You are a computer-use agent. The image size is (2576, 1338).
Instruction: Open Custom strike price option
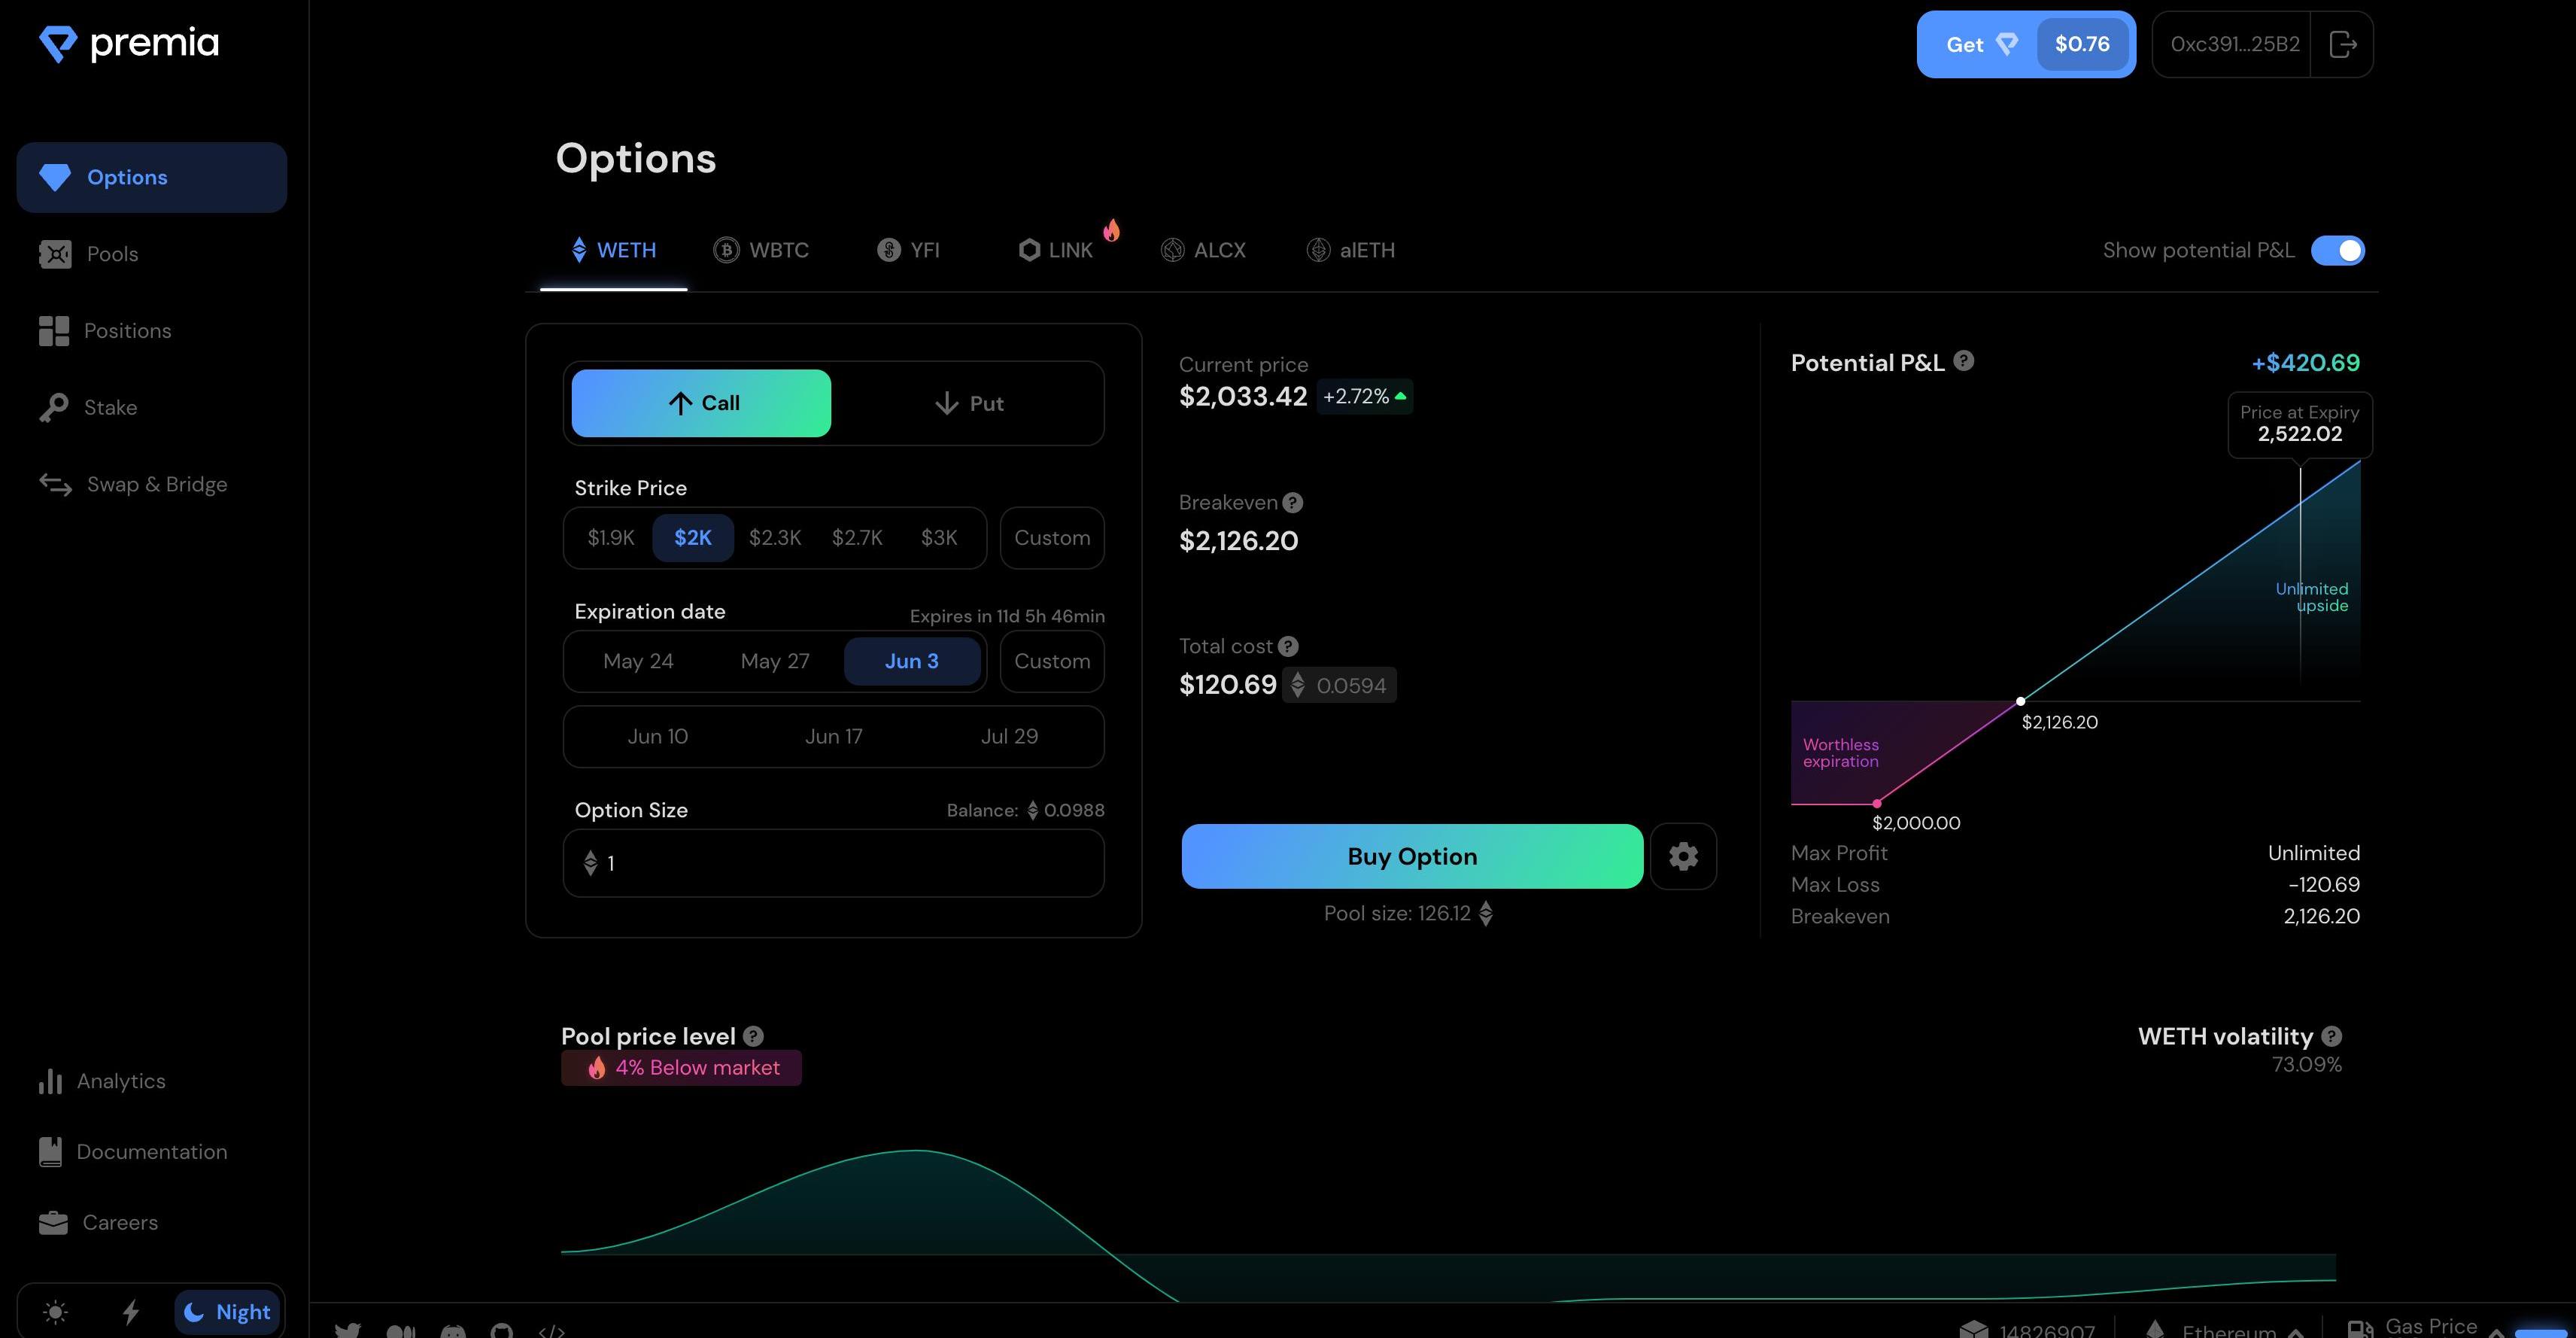click(x=1051, y=538)
